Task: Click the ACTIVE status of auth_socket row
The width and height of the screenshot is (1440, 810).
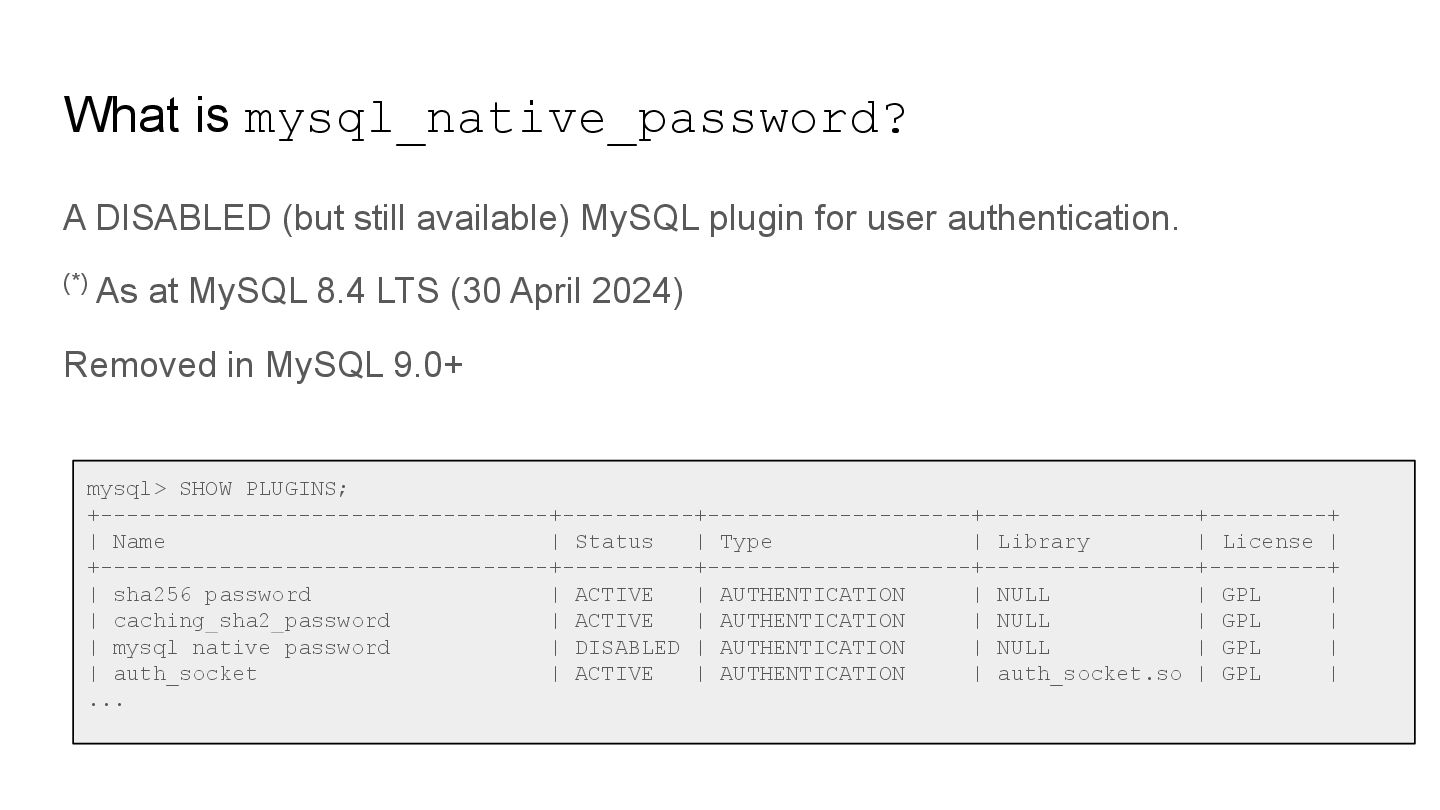Action: (x=614, y=674)
